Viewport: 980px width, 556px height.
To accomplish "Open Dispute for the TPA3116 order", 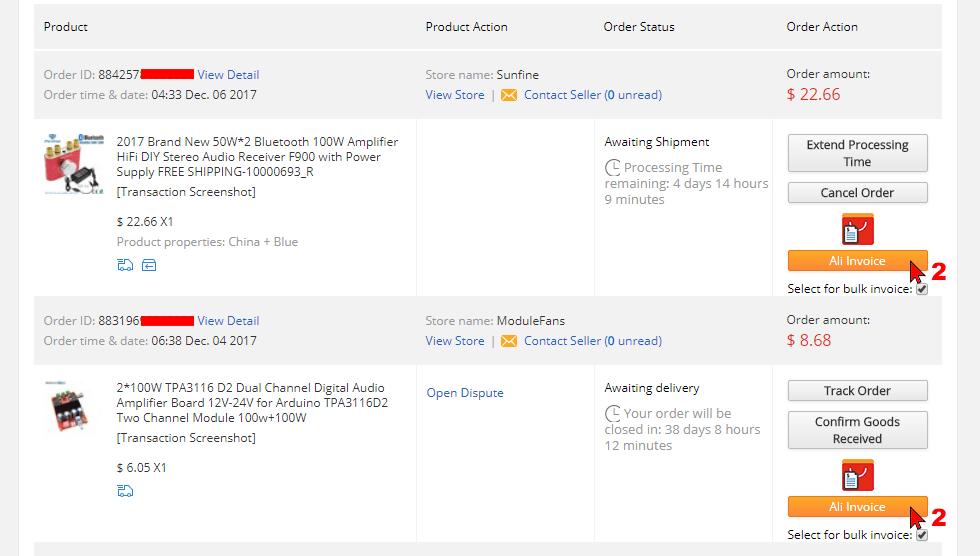I will (465, 393).
